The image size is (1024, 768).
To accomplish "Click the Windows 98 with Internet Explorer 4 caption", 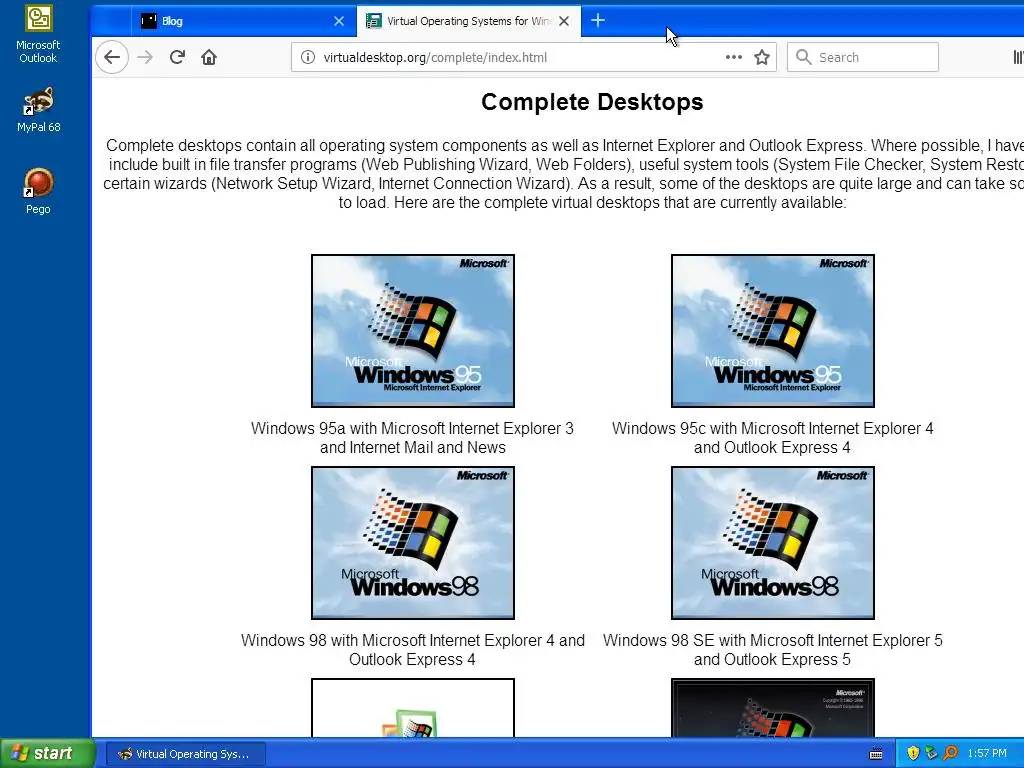I will tap(412, 650).
